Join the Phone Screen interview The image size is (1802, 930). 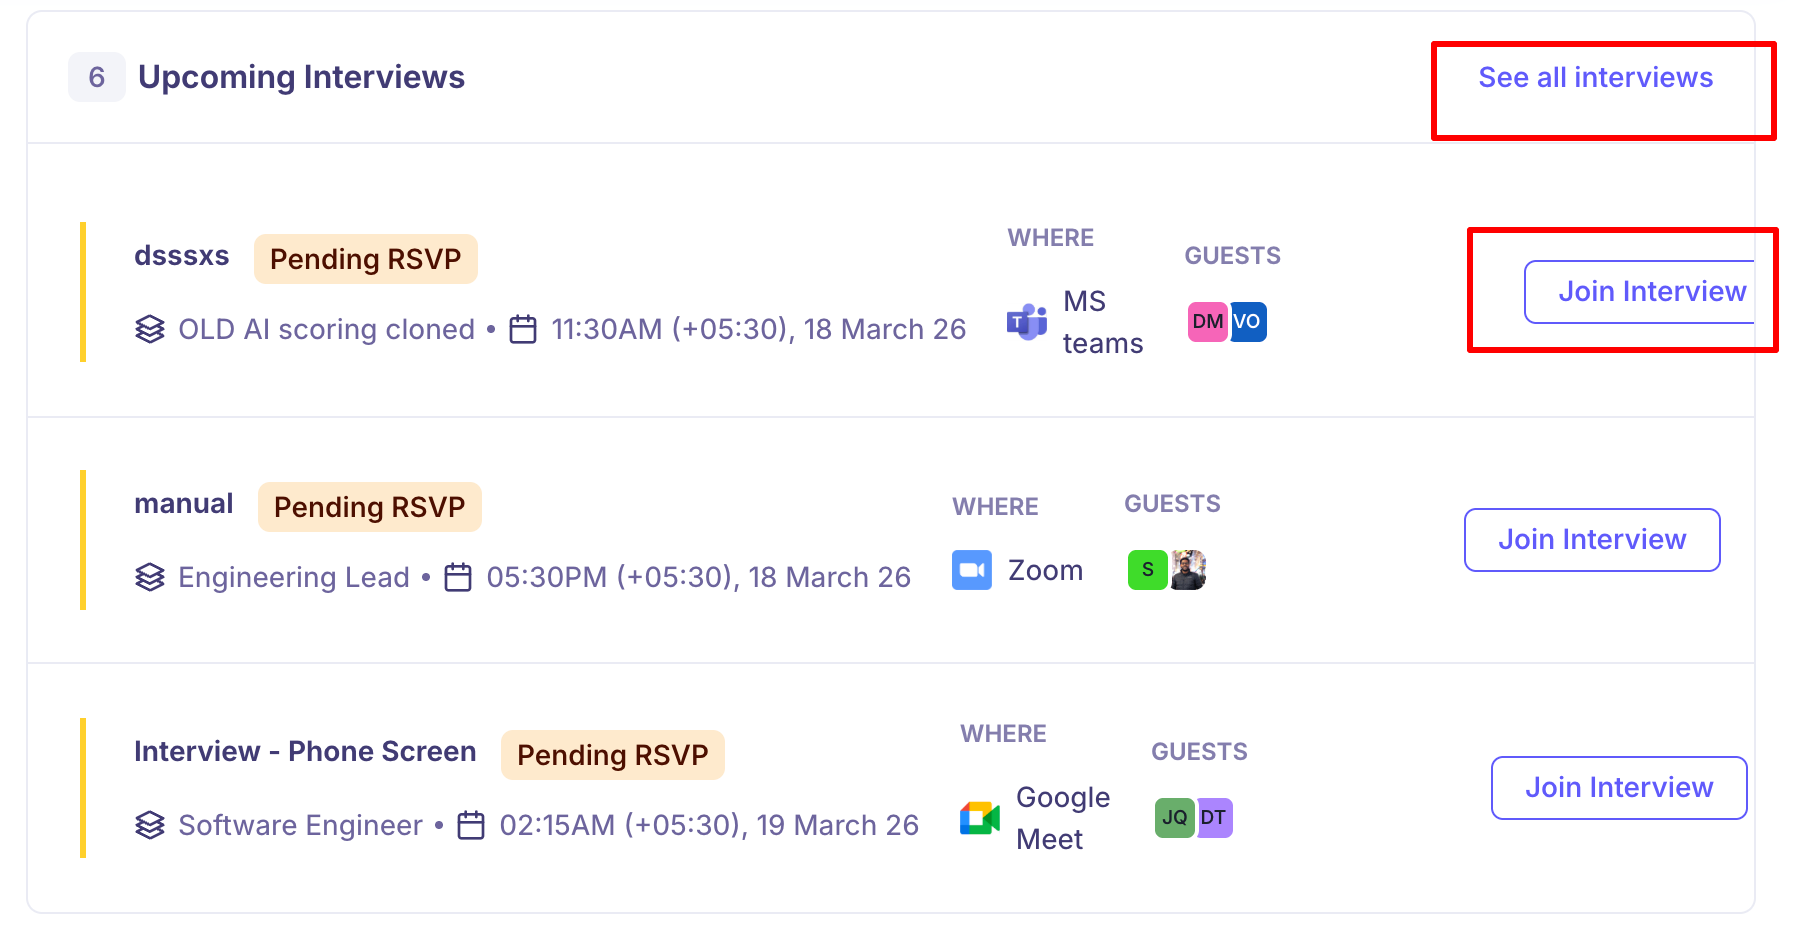tap(1618, 788)
